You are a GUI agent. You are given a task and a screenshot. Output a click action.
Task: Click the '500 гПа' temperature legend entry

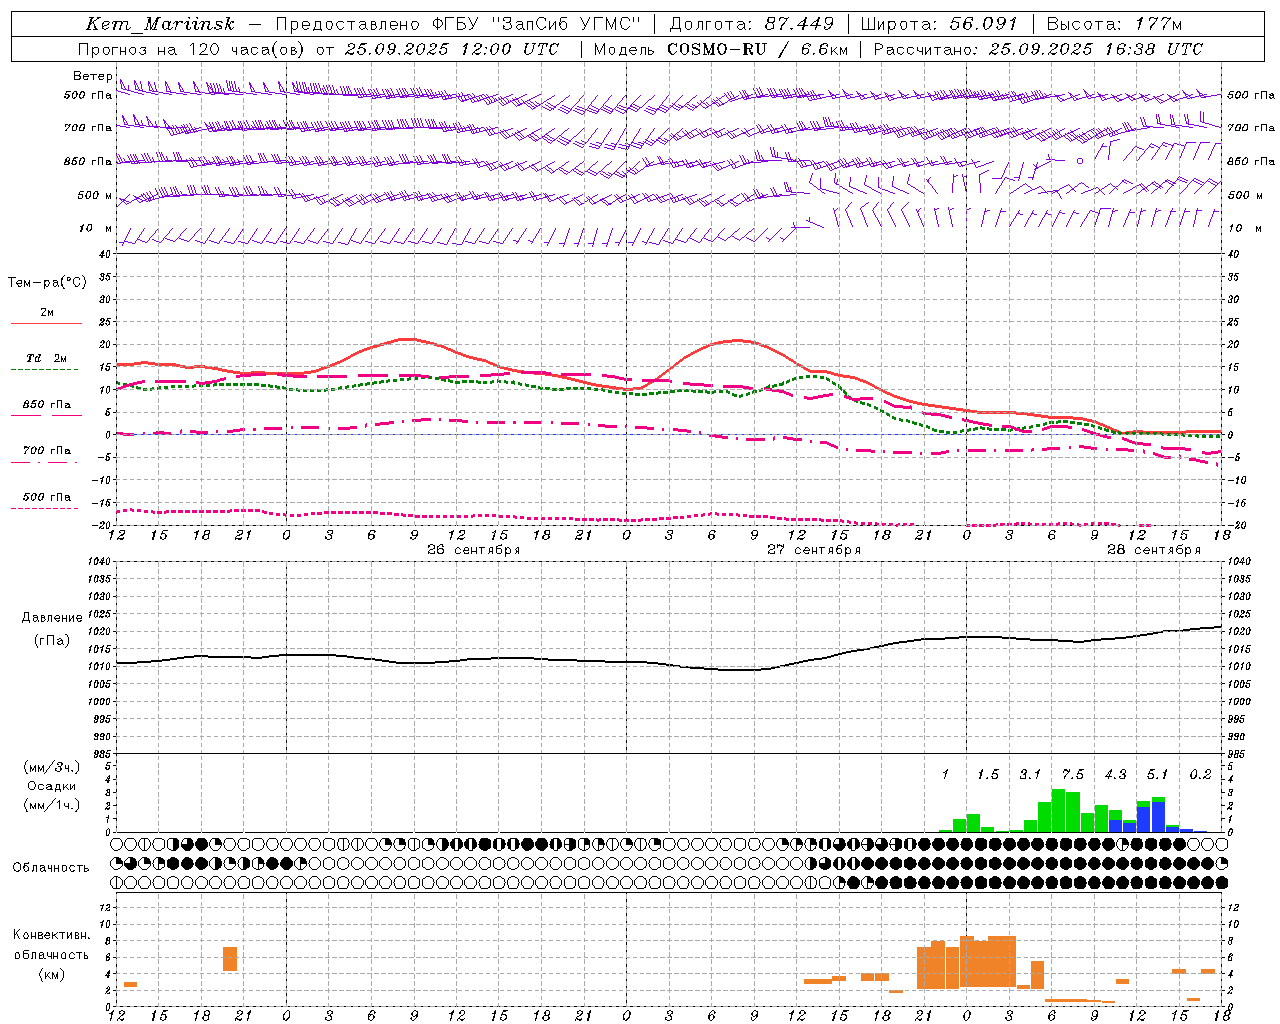(x=47, y=497)
